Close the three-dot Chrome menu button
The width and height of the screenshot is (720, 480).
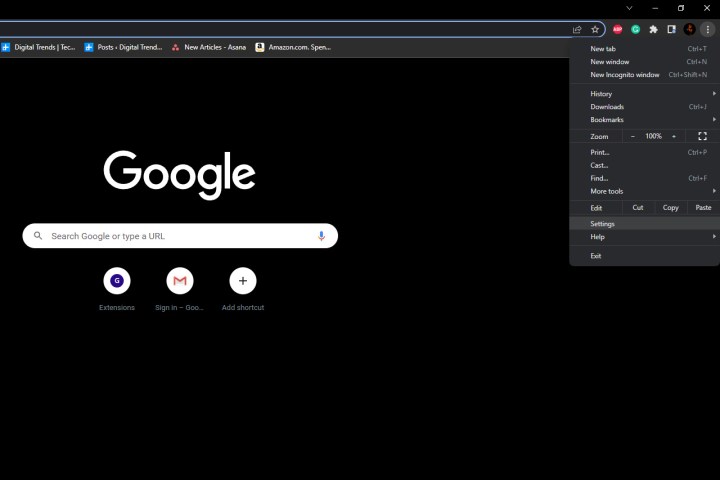coord(708,29)
